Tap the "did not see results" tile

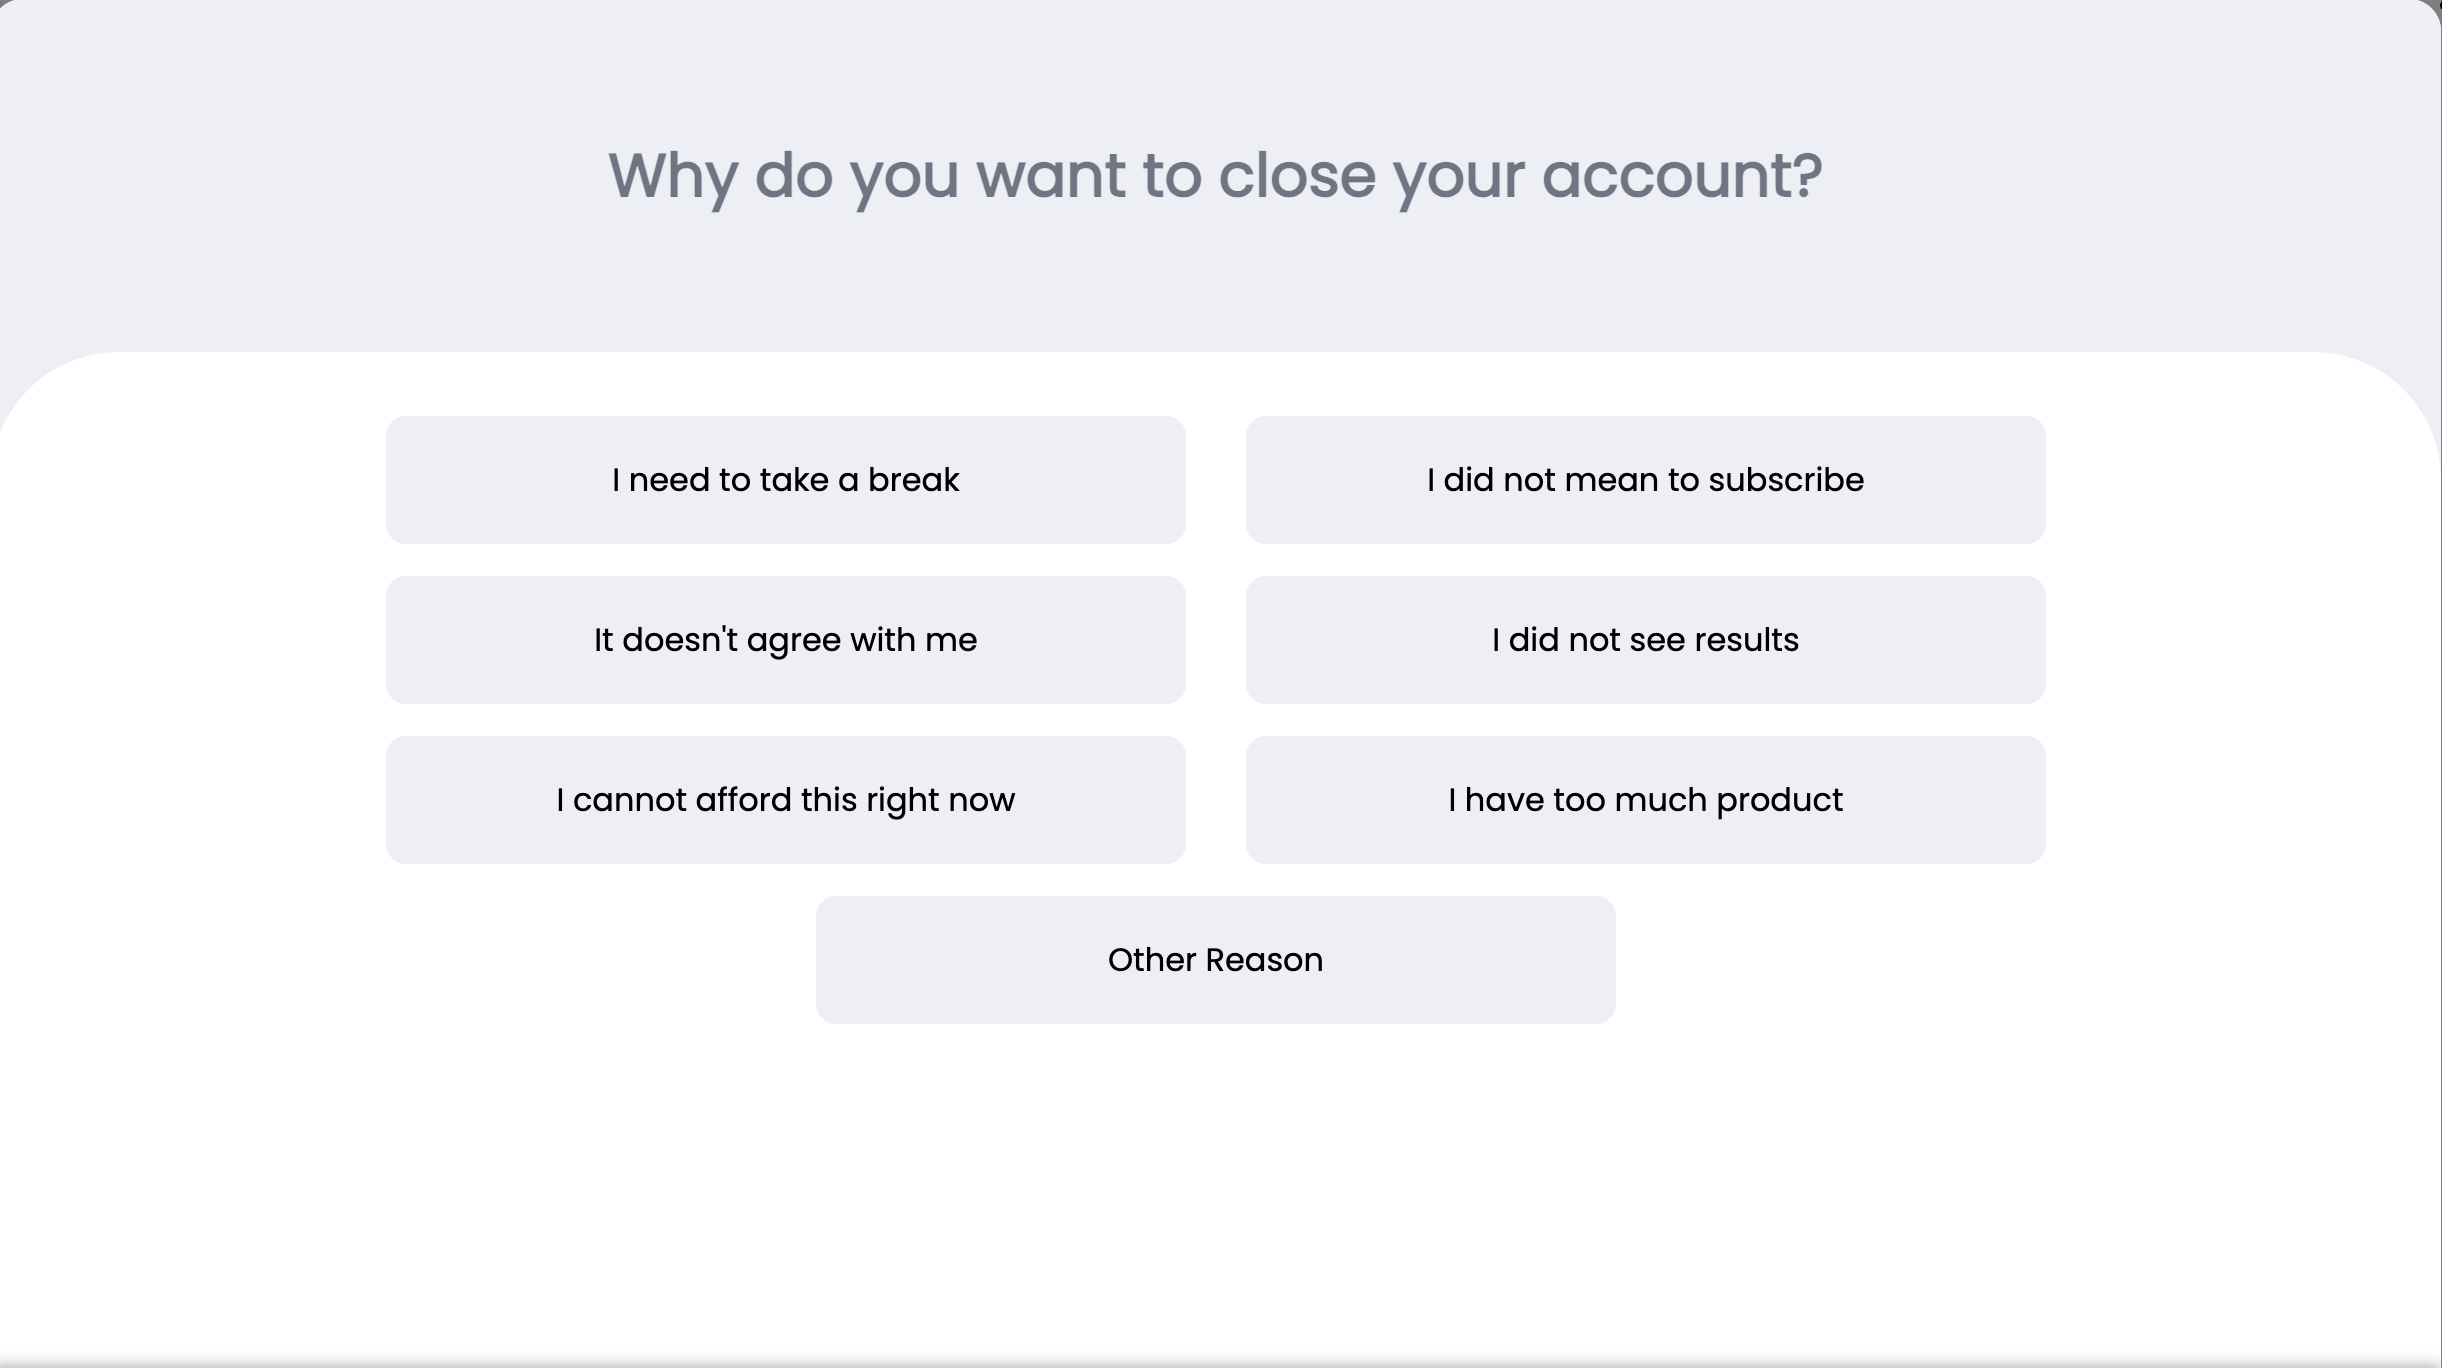[x=1645, y=640]
